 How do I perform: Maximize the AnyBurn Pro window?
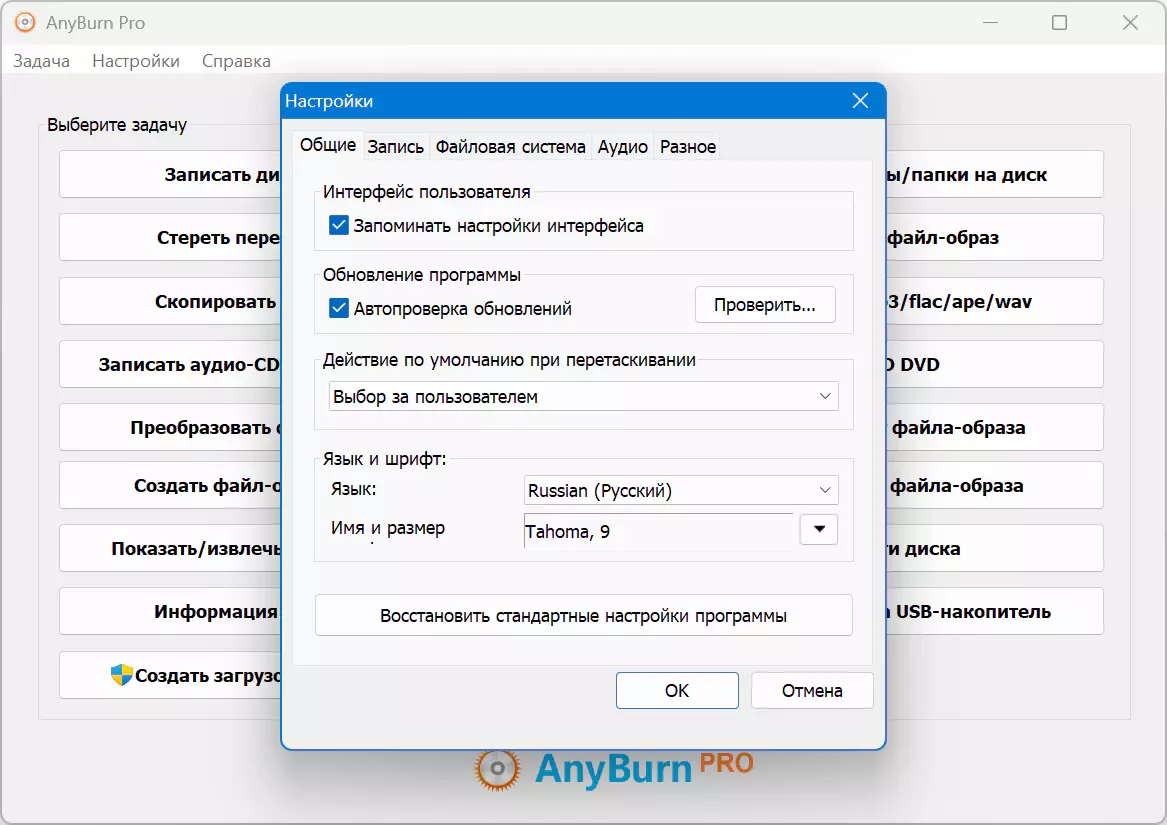[x=1059, y=23]
